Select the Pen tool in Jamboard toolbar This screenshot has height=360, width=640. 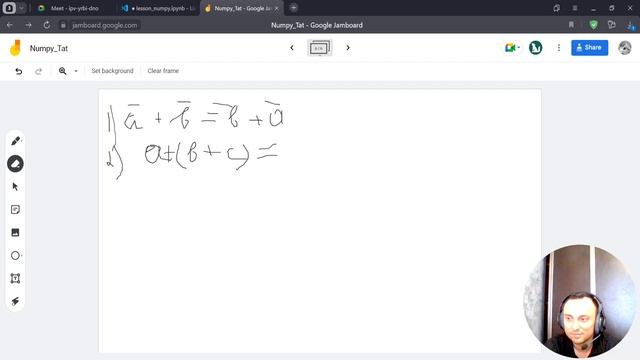16,141
